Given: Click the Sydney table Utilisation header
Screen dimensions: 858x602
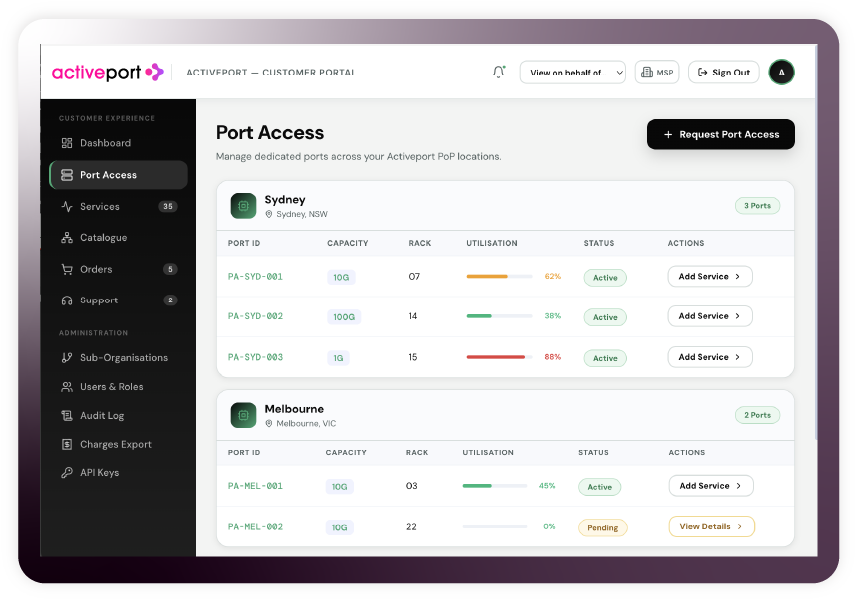Looking at the screenshot, I should coord(491,243).
